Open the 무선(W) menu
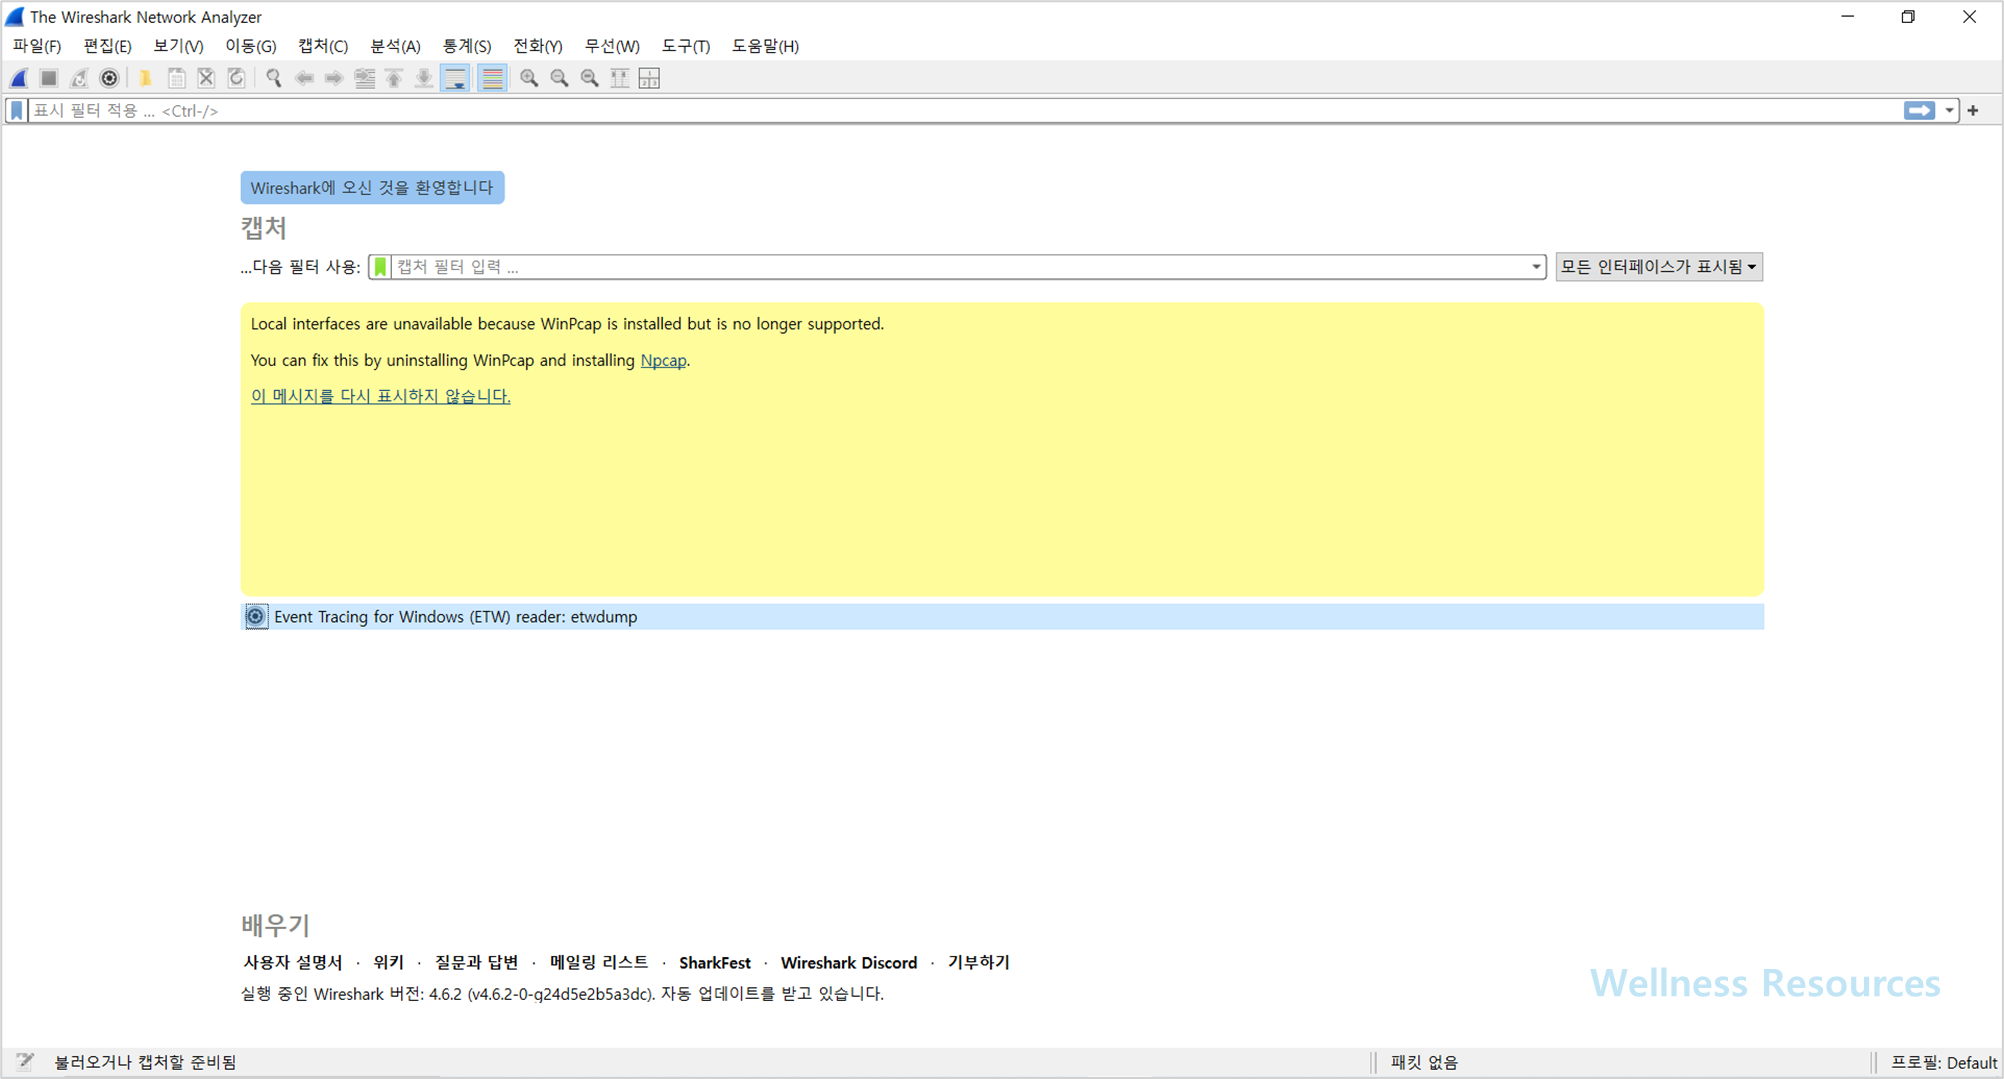Viewport: 2004px width, 1079px height. coord(612,46)
